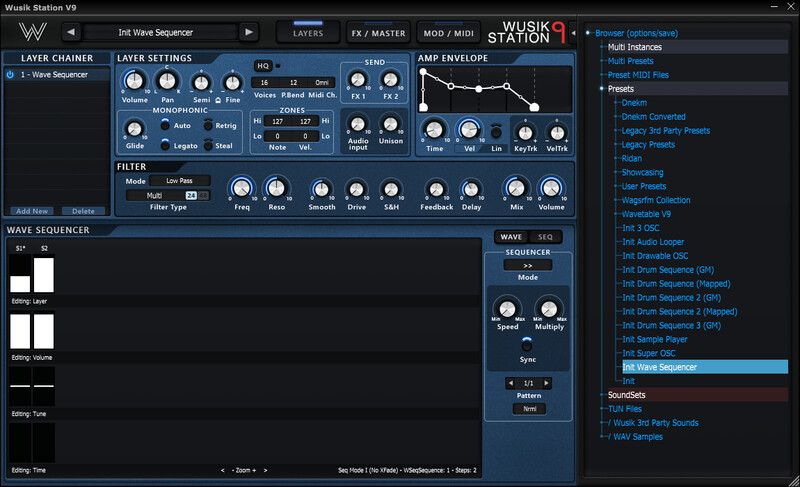Click the sequencer Speed knob
The image size is (800, 487).
pyautogui.click(x=507, y=309)
